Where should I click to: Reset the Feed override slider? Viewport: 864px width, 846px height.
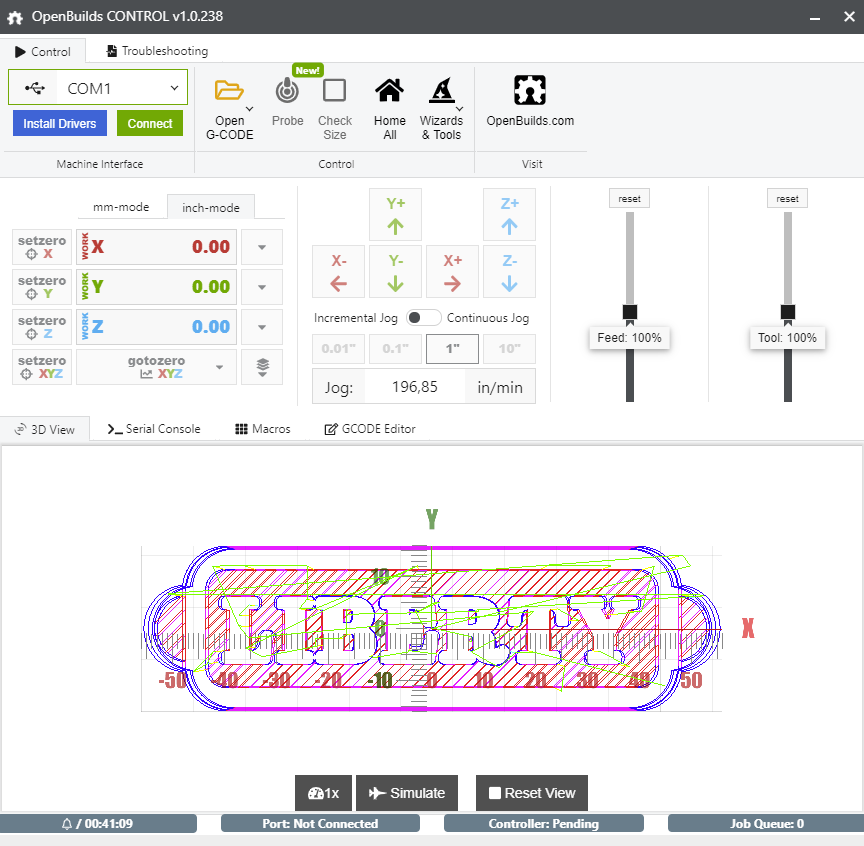pyautogui.click(x=629, y=198)
